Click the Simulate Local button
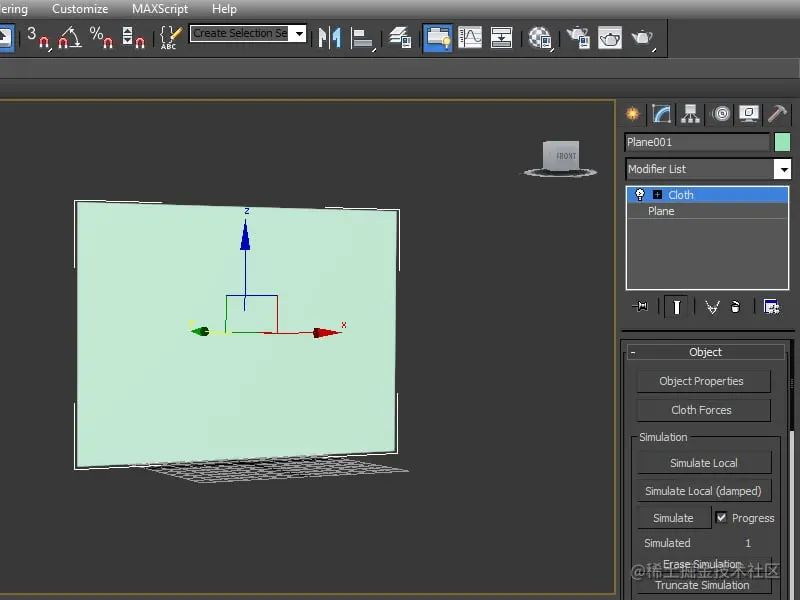This screenshot has height=600, width=800. coord(704,463)
